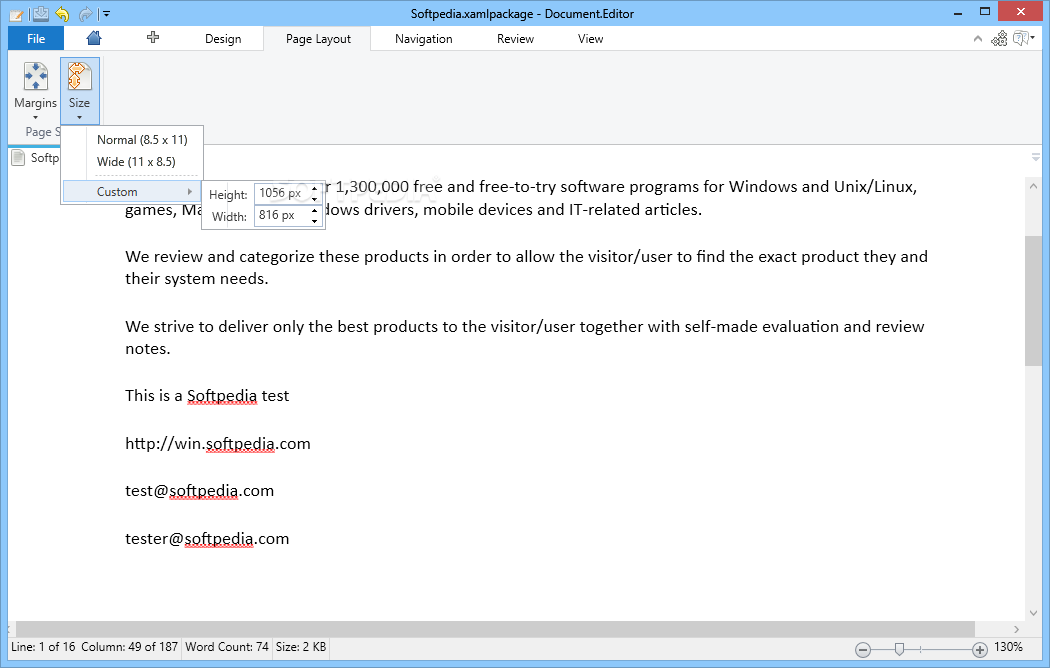Open the settings gears icon
The width and height of the screenshot is (1050, 668).
click(999, 39)
